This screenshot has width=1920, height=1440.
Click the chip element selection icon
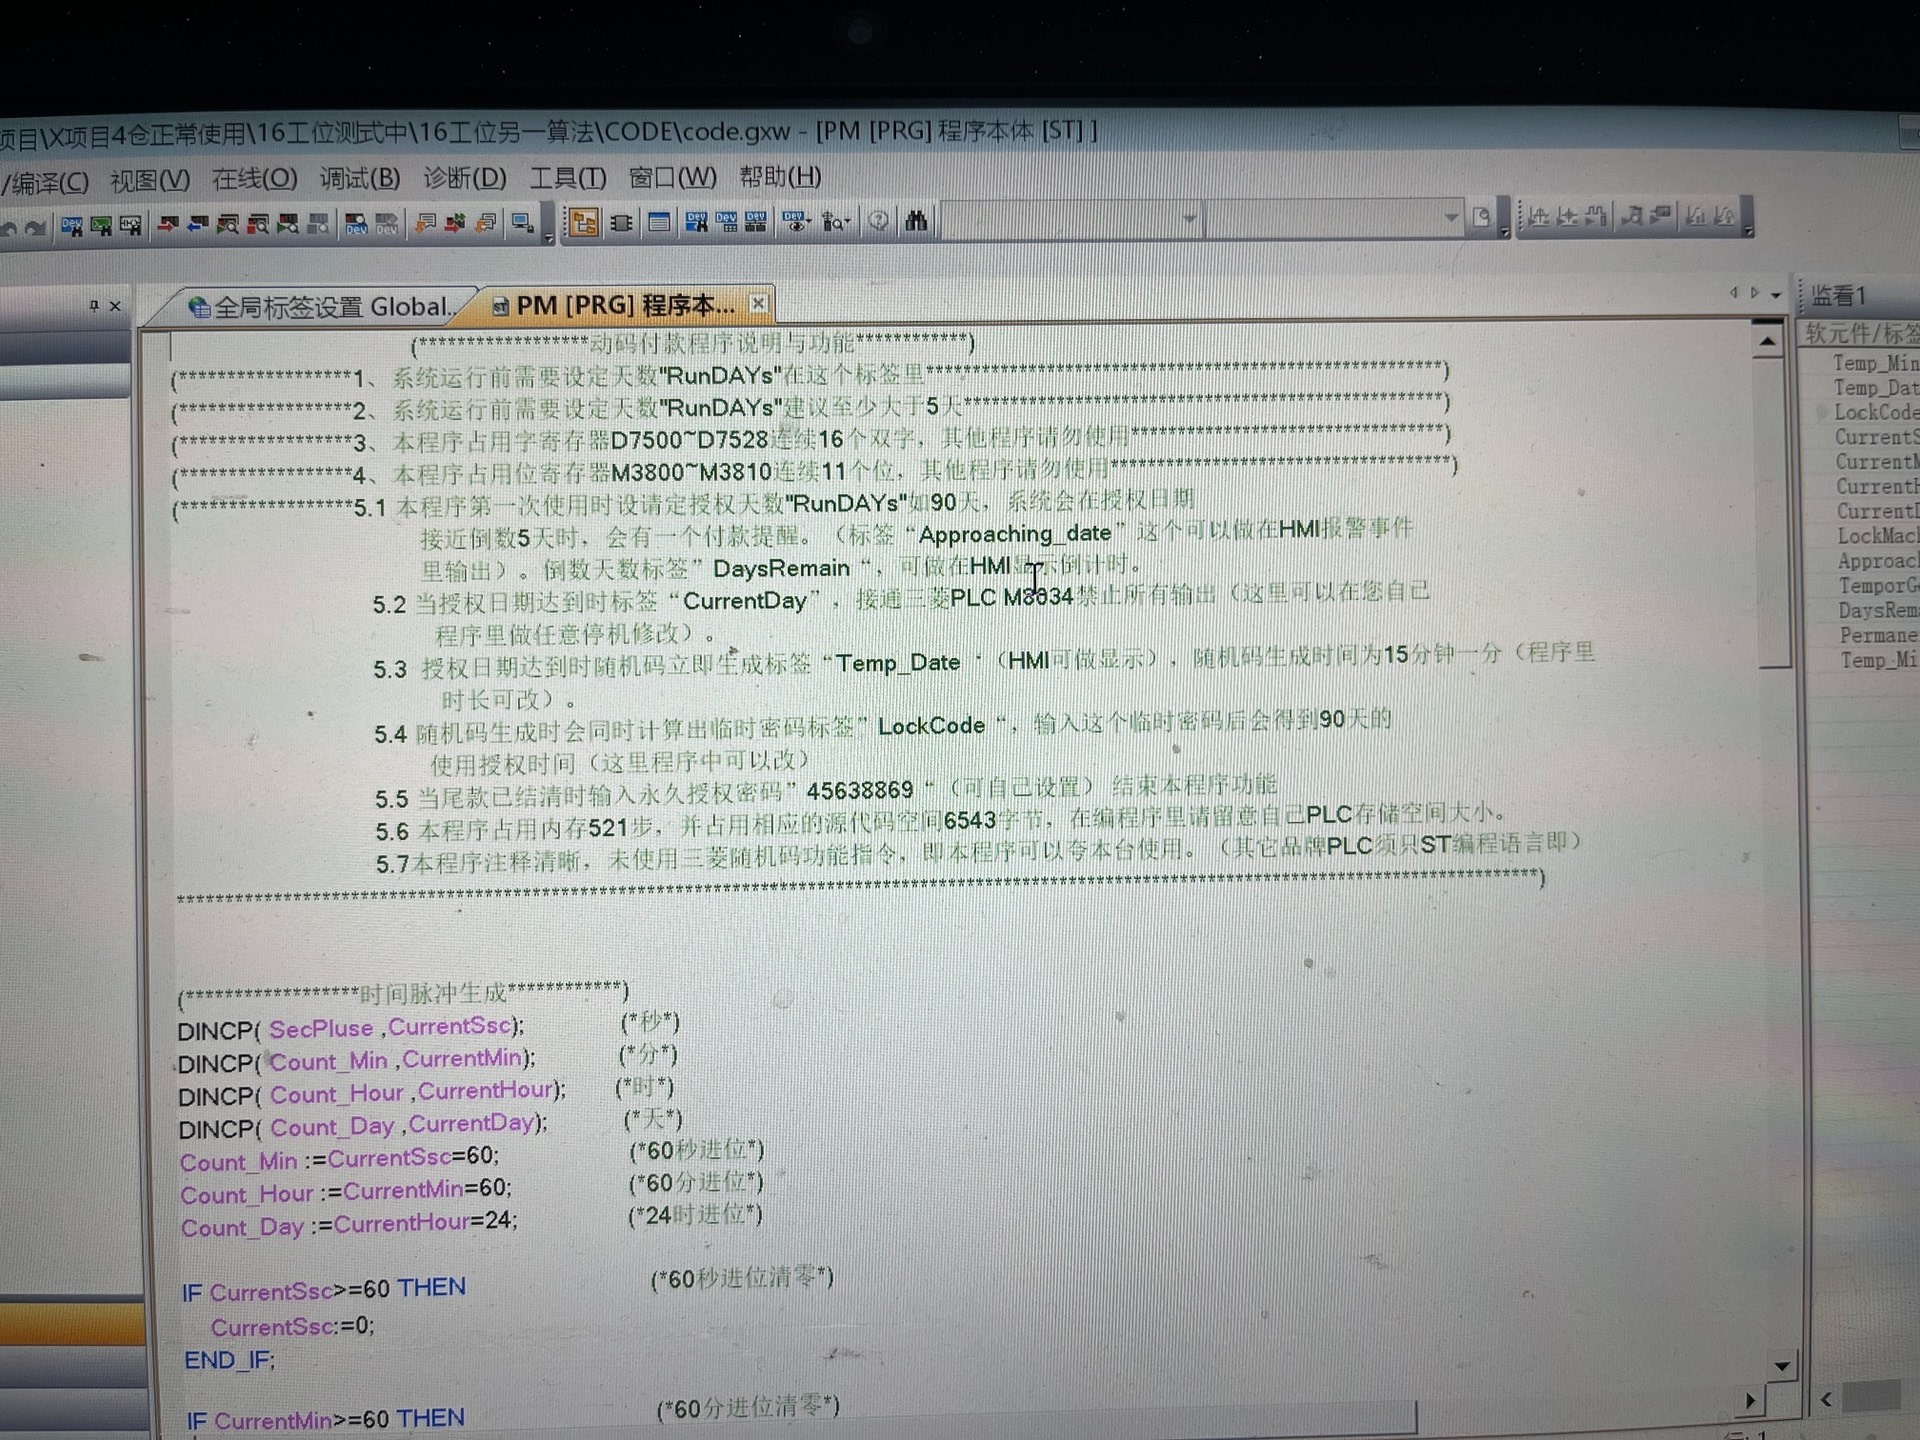[x=621, y=222]
